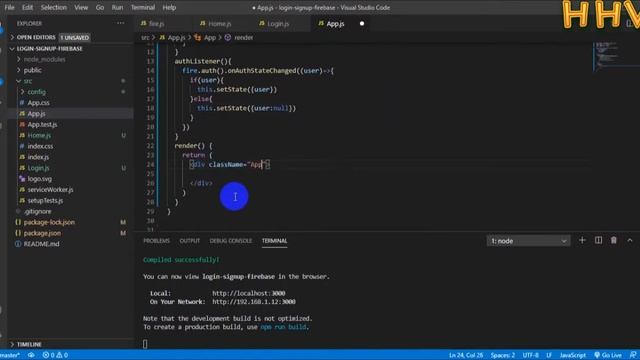The image size is (640, 360).
Task: Open Selection menu
Action: point(53,7)
